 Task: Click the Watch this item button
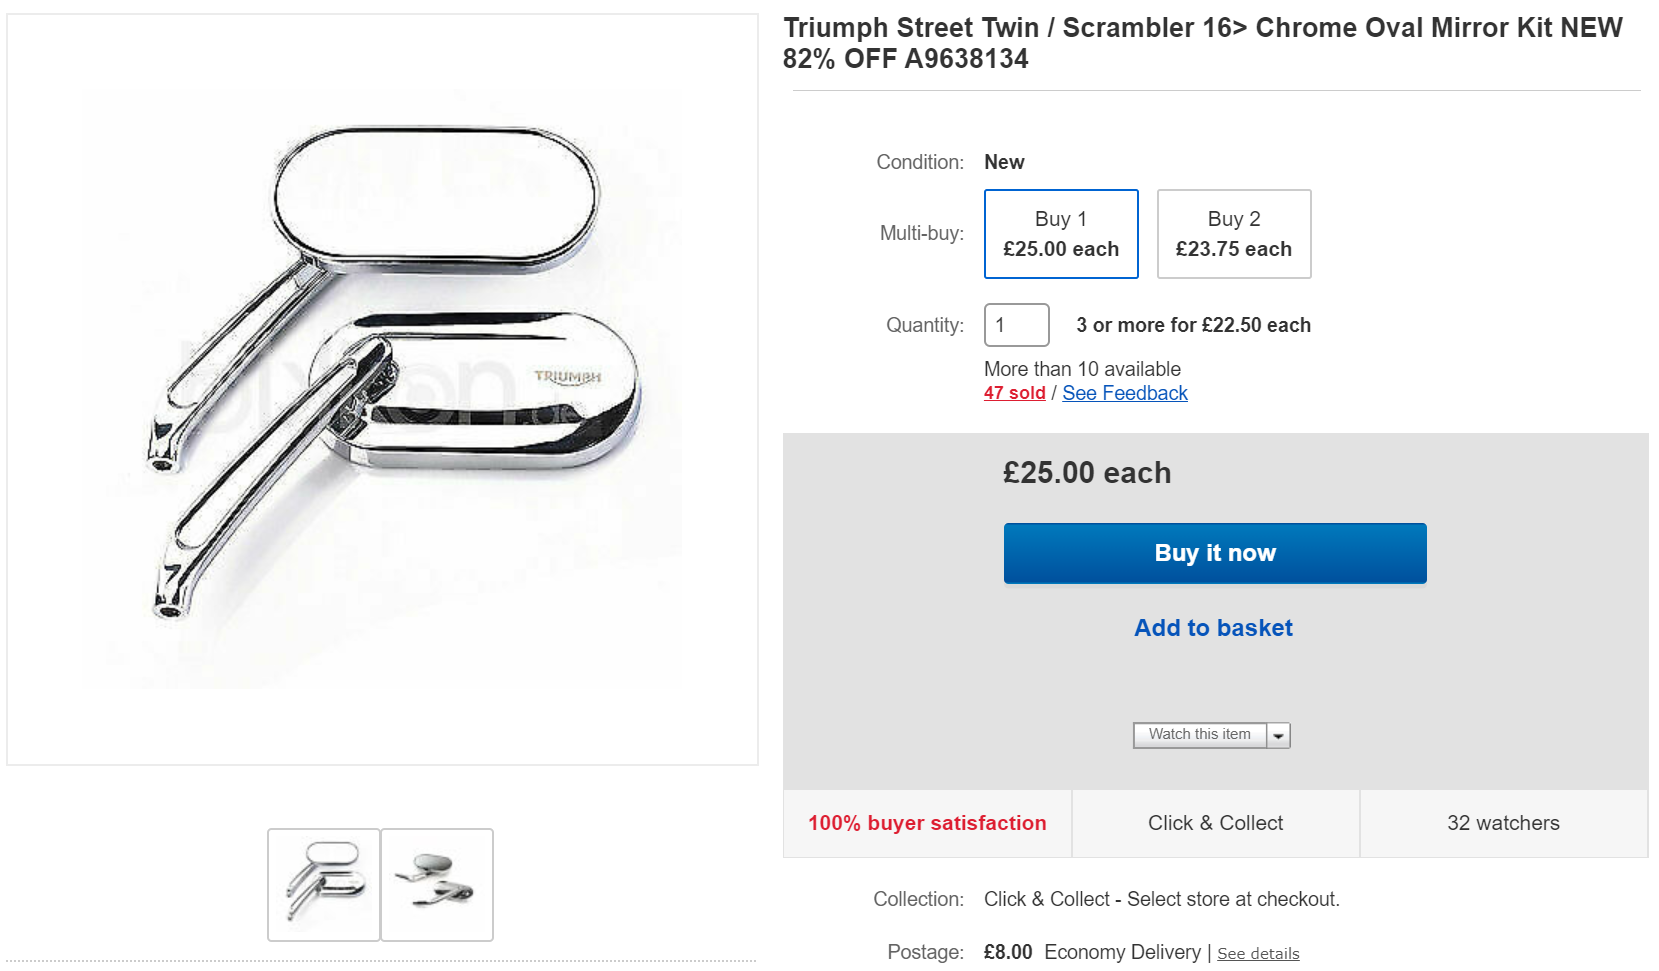click(x=1199, y=735)
